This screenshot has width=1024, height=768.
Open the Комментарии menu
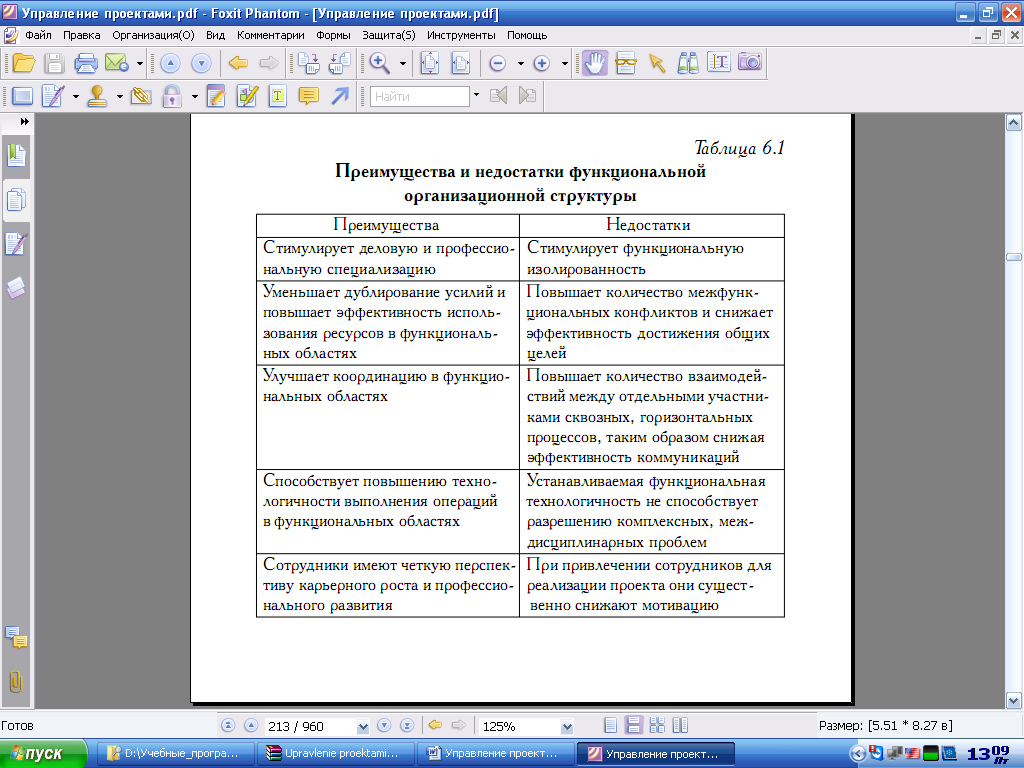tap(270, 35)
